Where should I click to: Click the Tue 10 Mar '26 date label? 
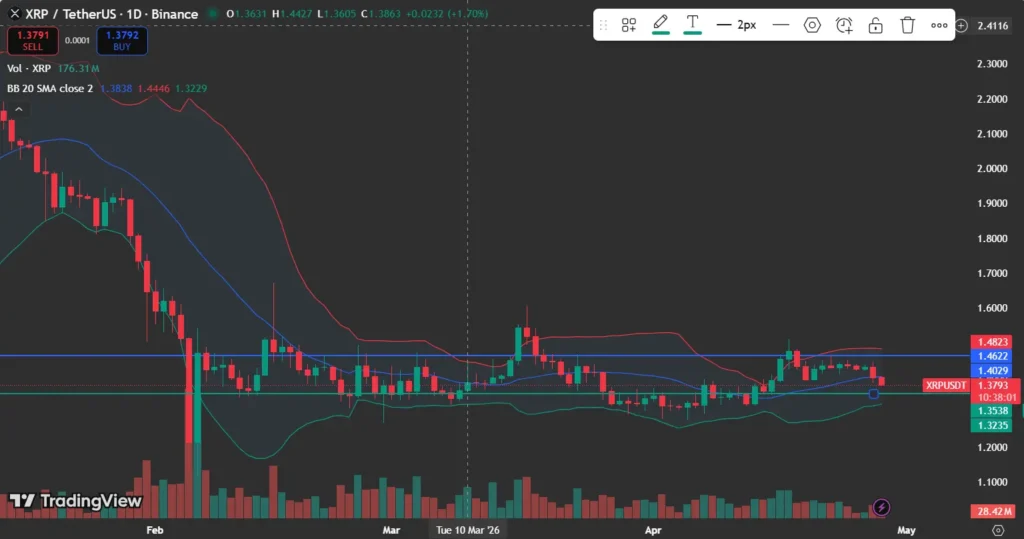(468, 530)
